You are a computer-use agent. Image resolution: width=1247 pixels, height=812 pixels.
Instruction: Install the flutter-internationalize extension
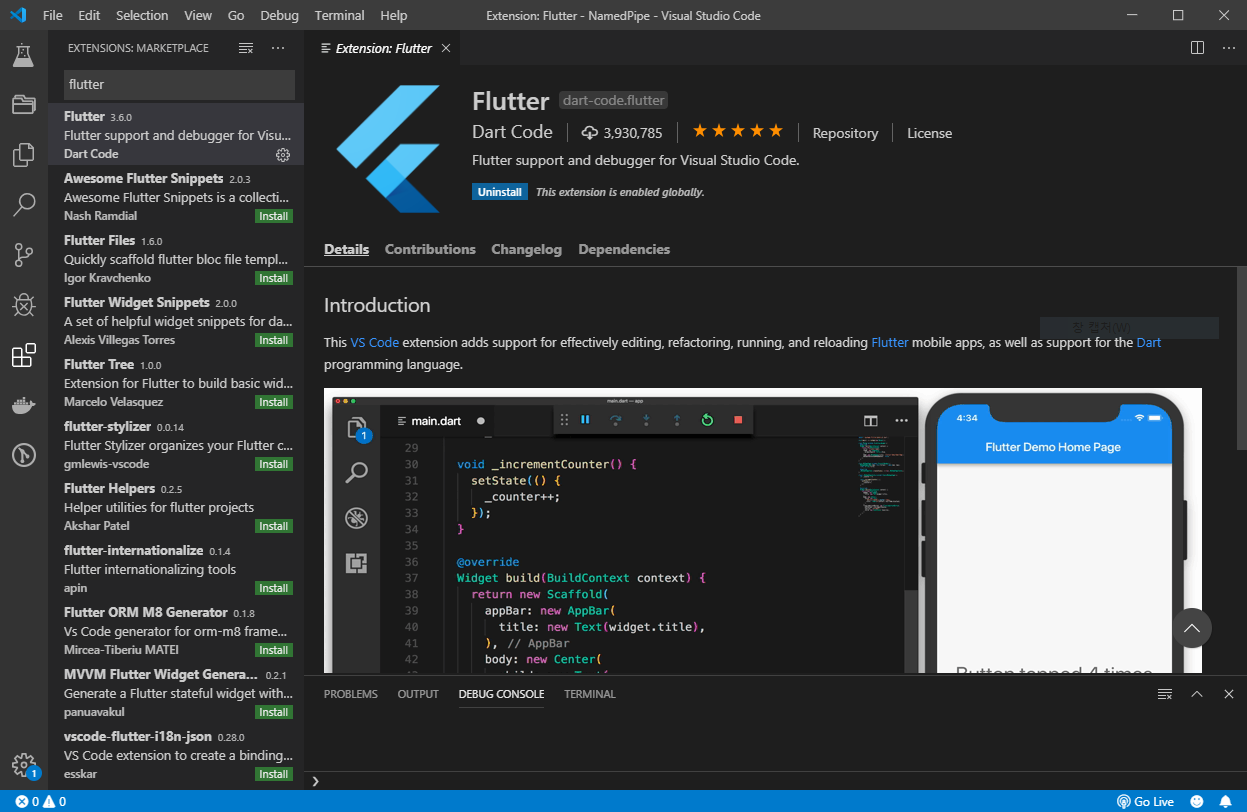(x=273, y=588)
